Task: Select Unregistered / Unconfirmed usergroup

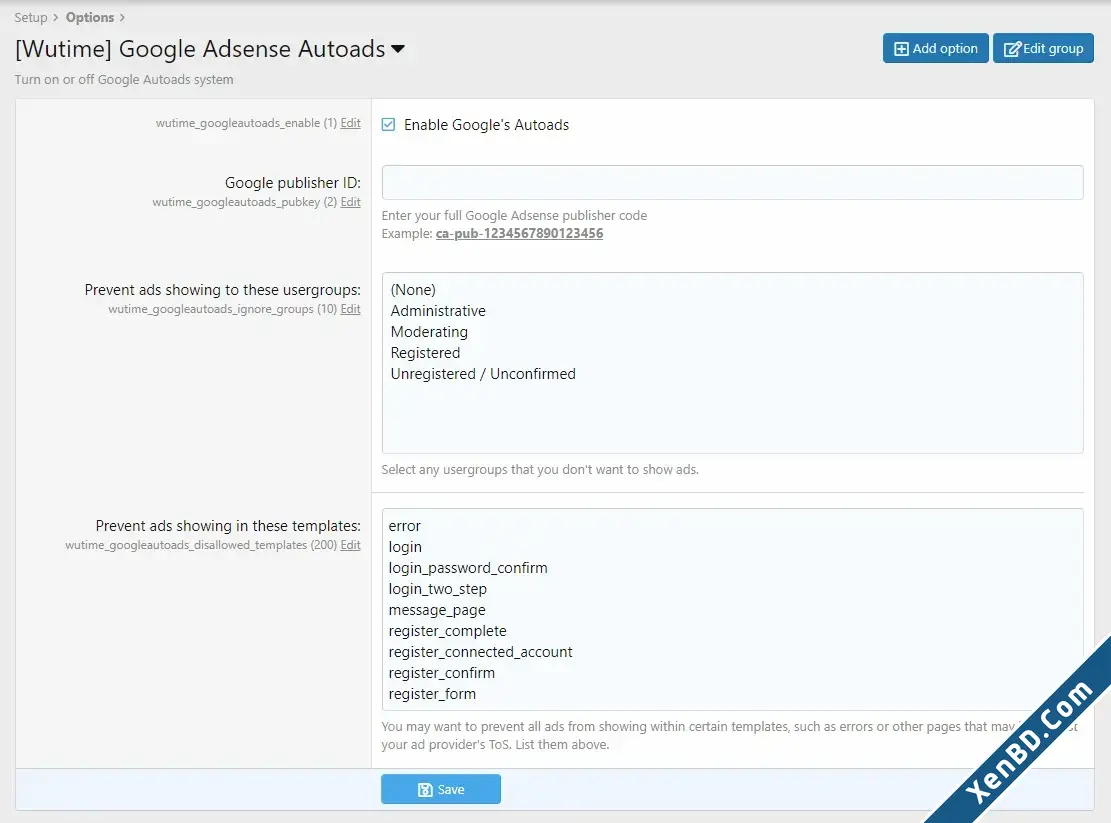Action: coord(483,374)
